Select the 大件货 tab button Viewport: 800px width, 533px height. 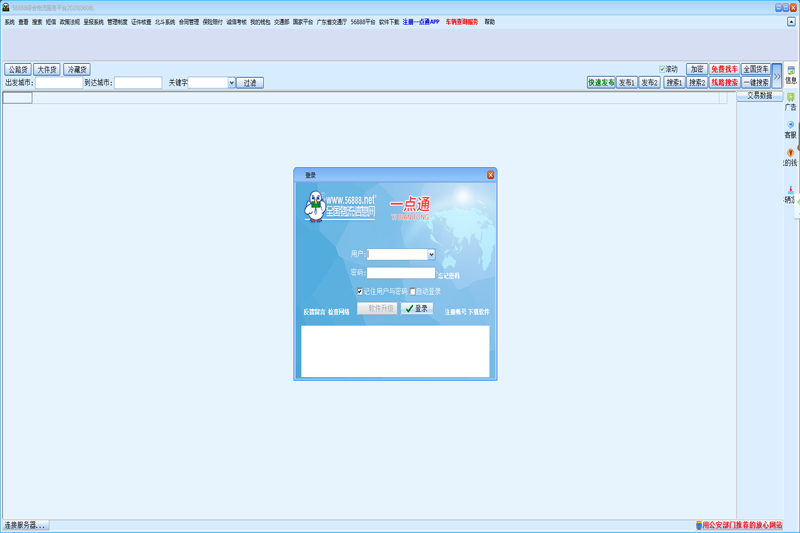47,69
